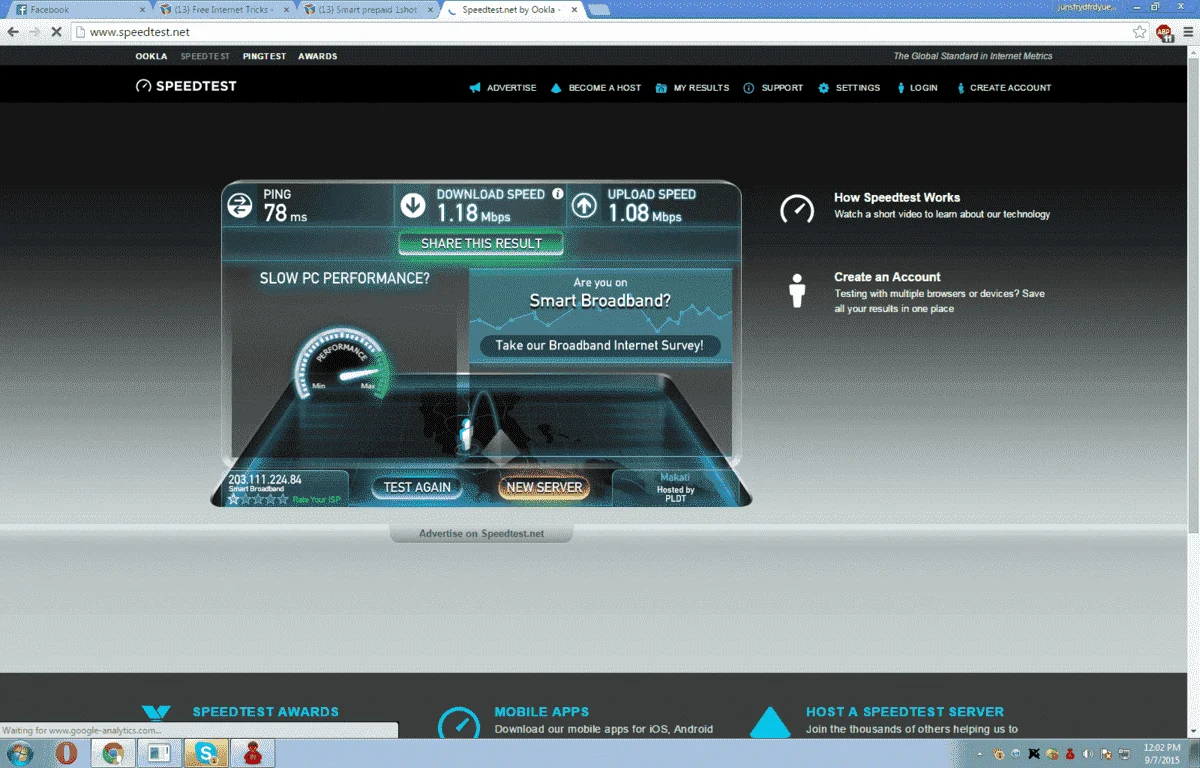Screen dimensions: 1200x768
Task: Click the Host a Speedtest Server triangle icon
Action: pos(770,724)
